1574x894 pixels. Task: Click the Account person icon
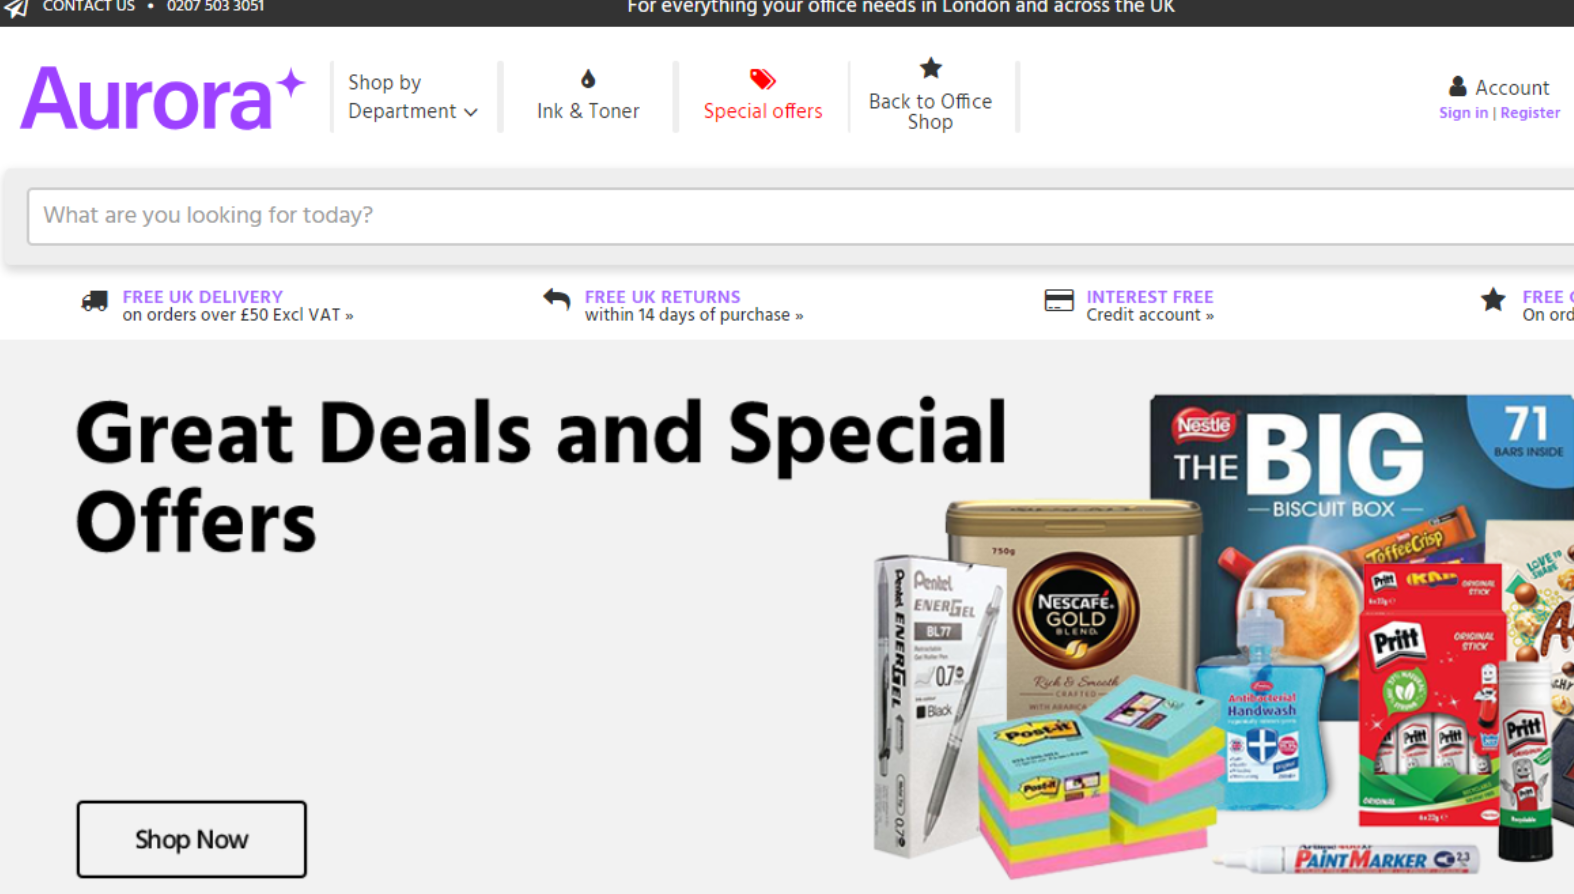point(1458,87)
